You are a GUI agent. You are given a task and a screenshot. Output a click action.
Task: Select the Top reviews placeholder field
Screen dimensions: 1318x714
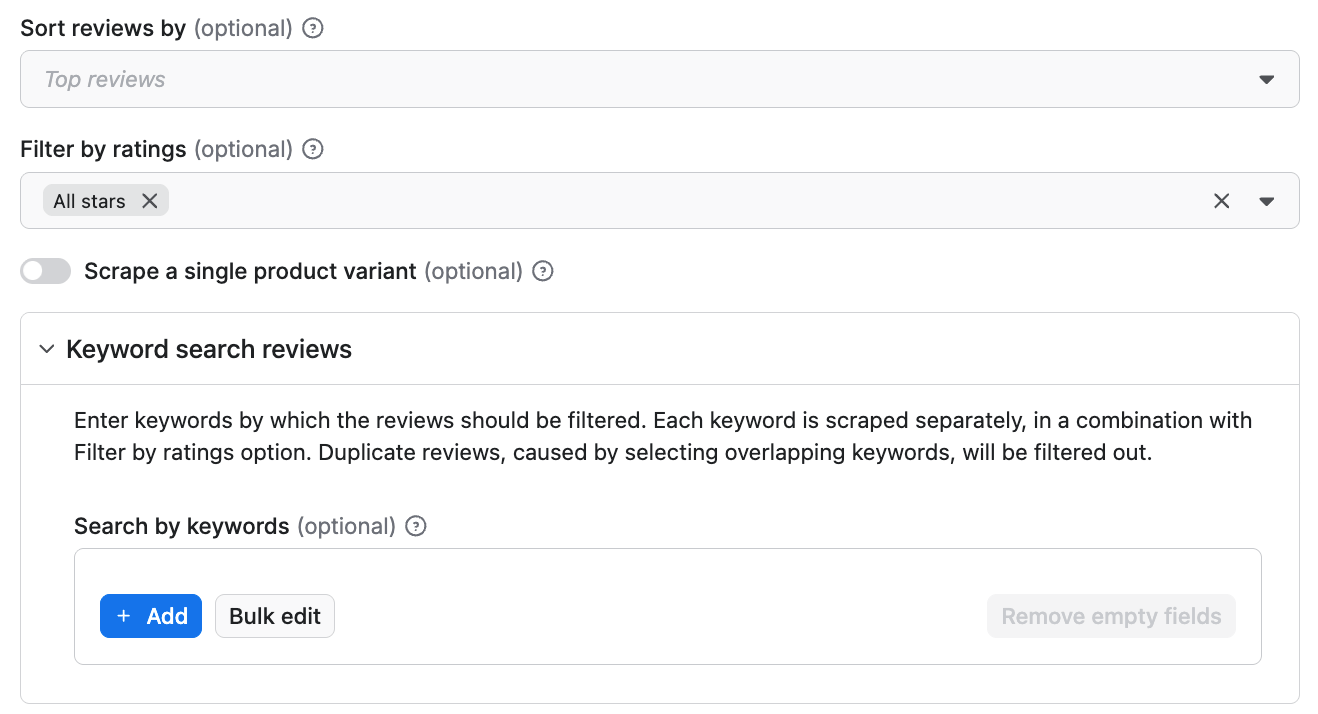[x=660, y=79]
